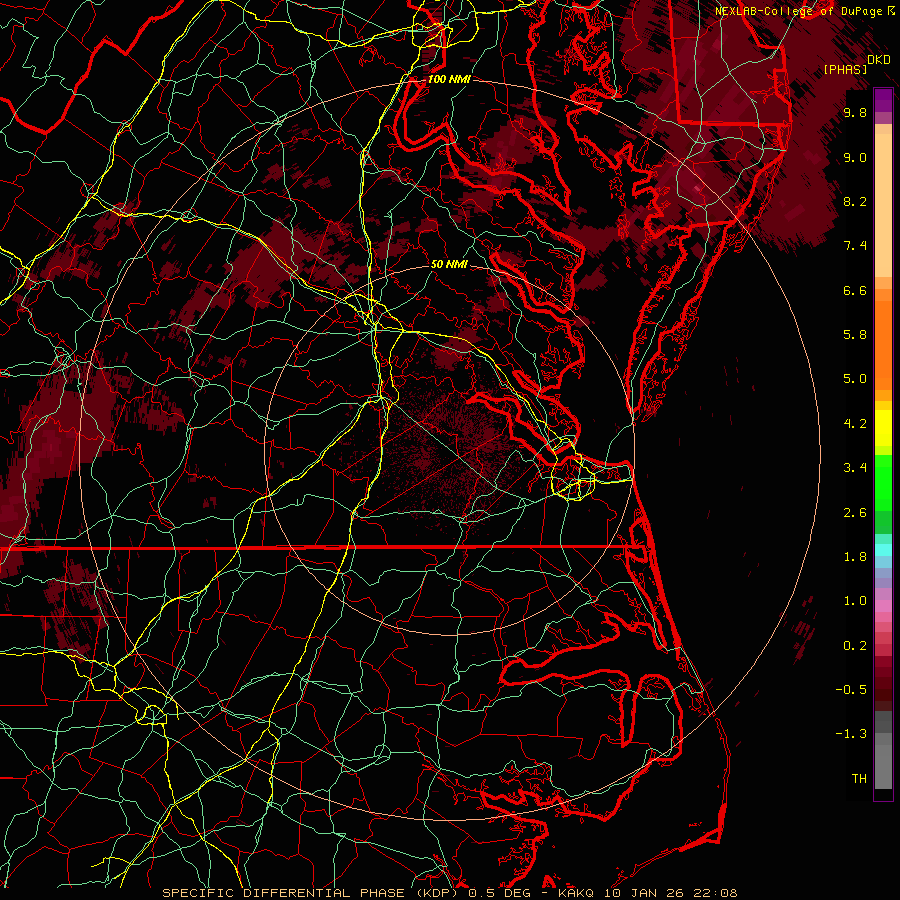Click the TH threshold label

859,779
